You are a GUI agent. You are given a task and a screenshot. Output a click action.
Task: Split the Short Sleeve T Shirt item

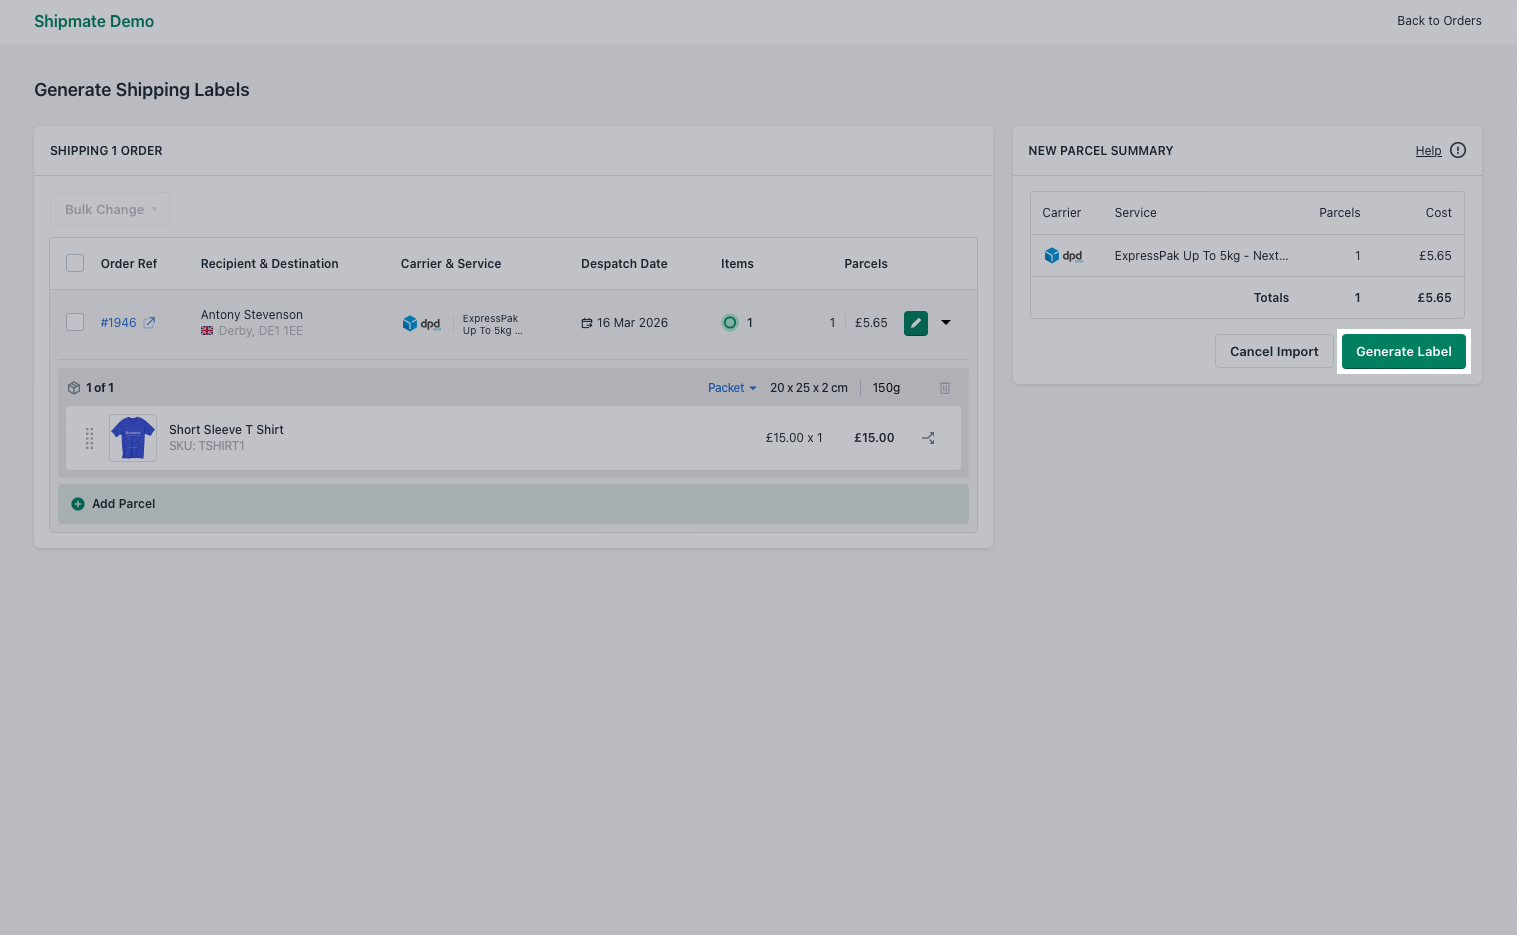(x=928, y=437)
